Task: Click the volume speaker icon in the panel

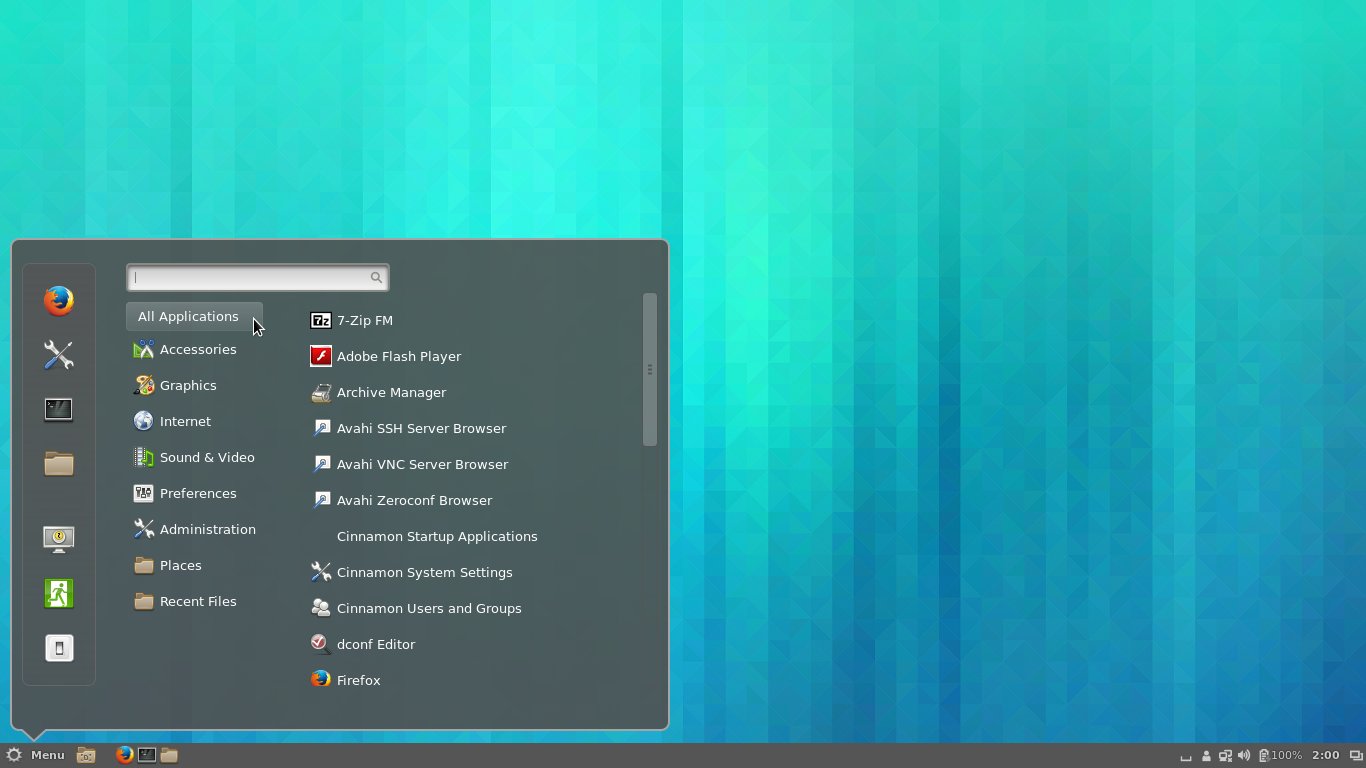Action: click(1244, 756)
